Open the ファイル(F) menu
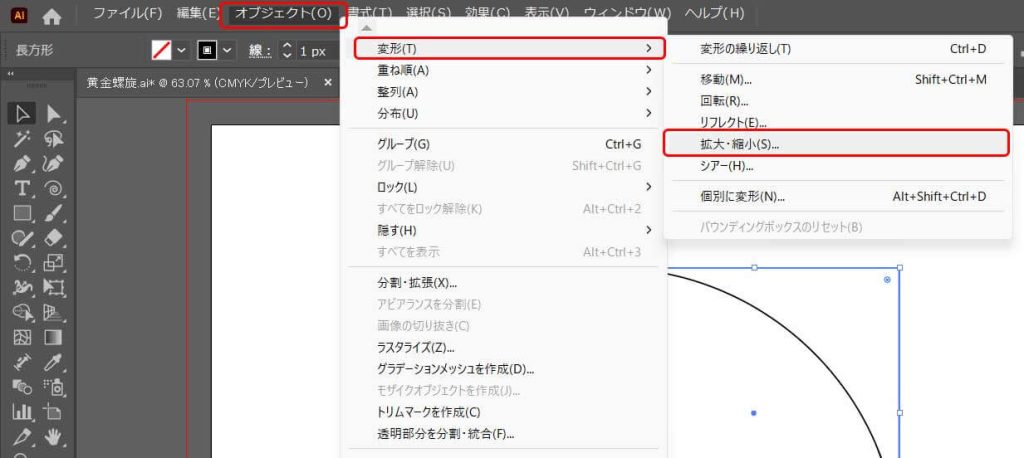This screenshot has width=1024, height=458. [x=127, y=13]
